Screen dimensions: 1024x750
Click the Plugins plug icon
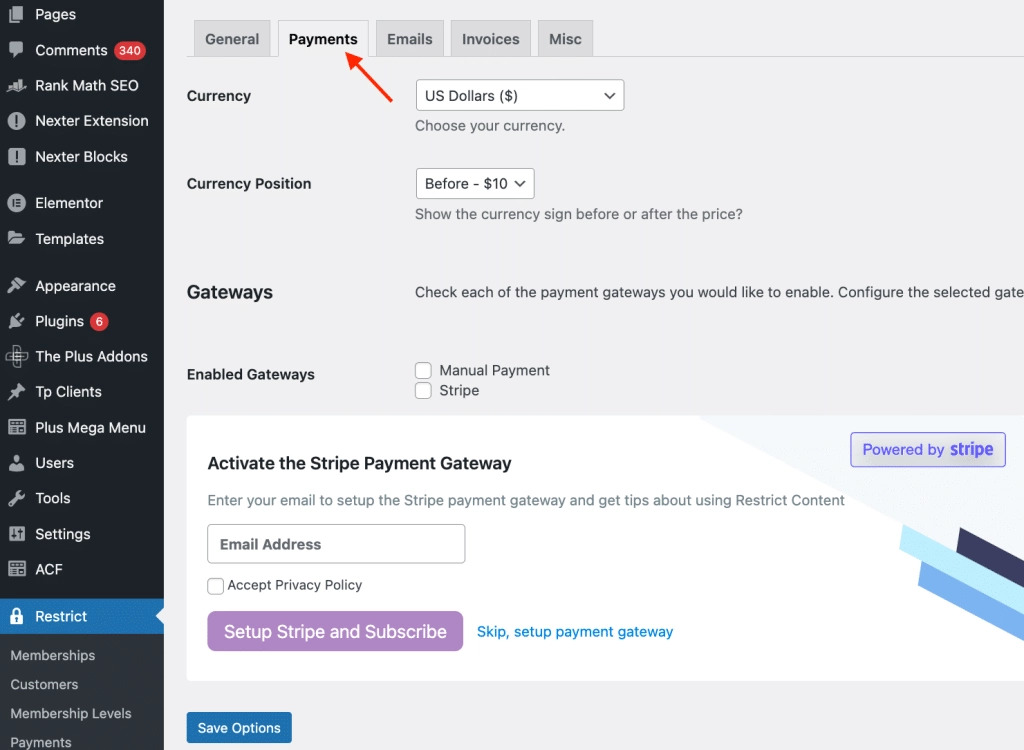tap(16, 321)
